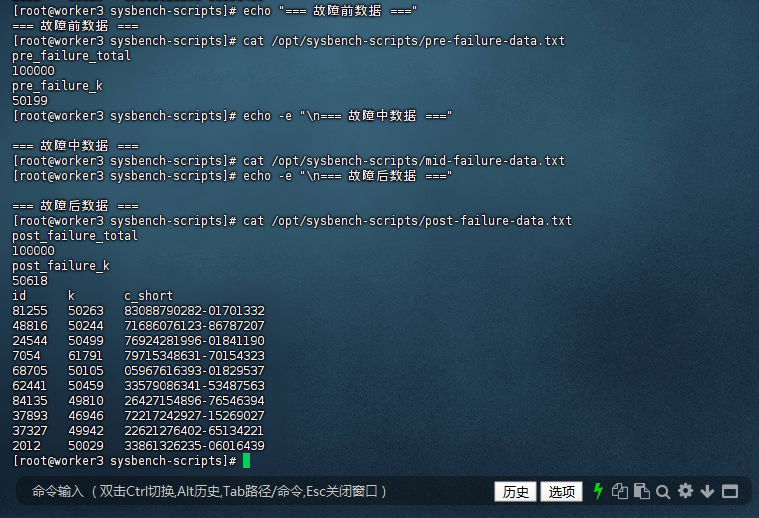Click c_short value 71686076123-86787207

click(x=195, y=326)
